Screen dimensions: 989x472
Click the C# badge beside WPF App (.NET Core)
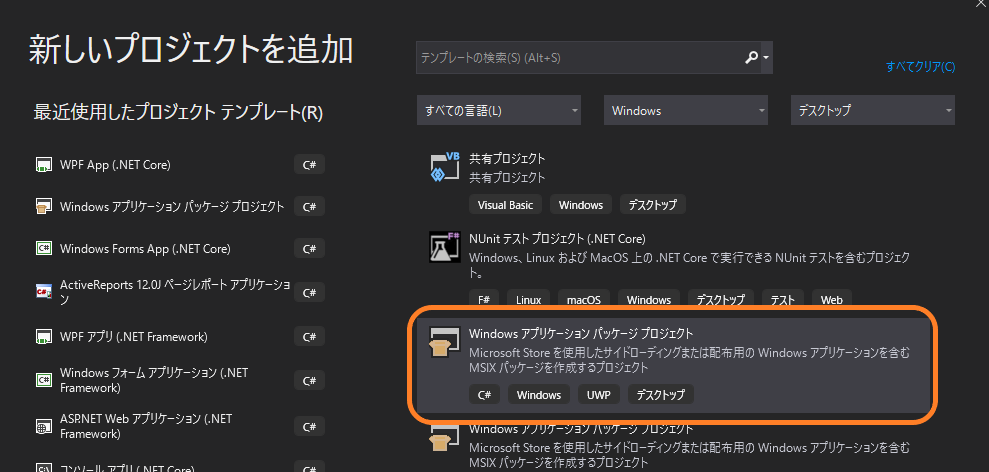click(309, 165)
